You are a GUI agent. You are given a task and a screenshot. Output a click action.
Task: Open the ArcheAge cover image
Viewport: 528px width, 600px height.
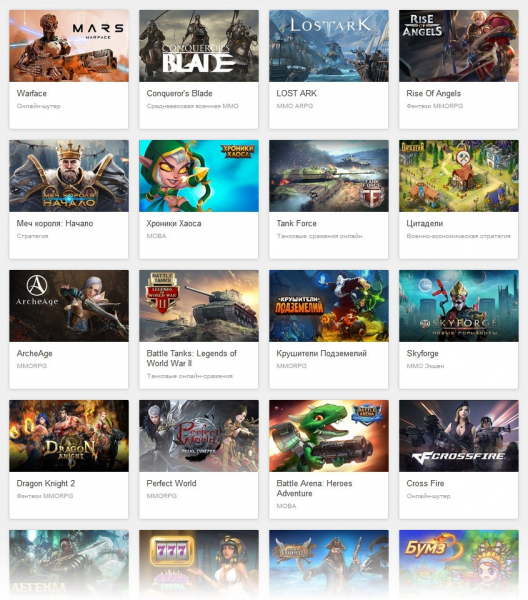click(69, 306)
